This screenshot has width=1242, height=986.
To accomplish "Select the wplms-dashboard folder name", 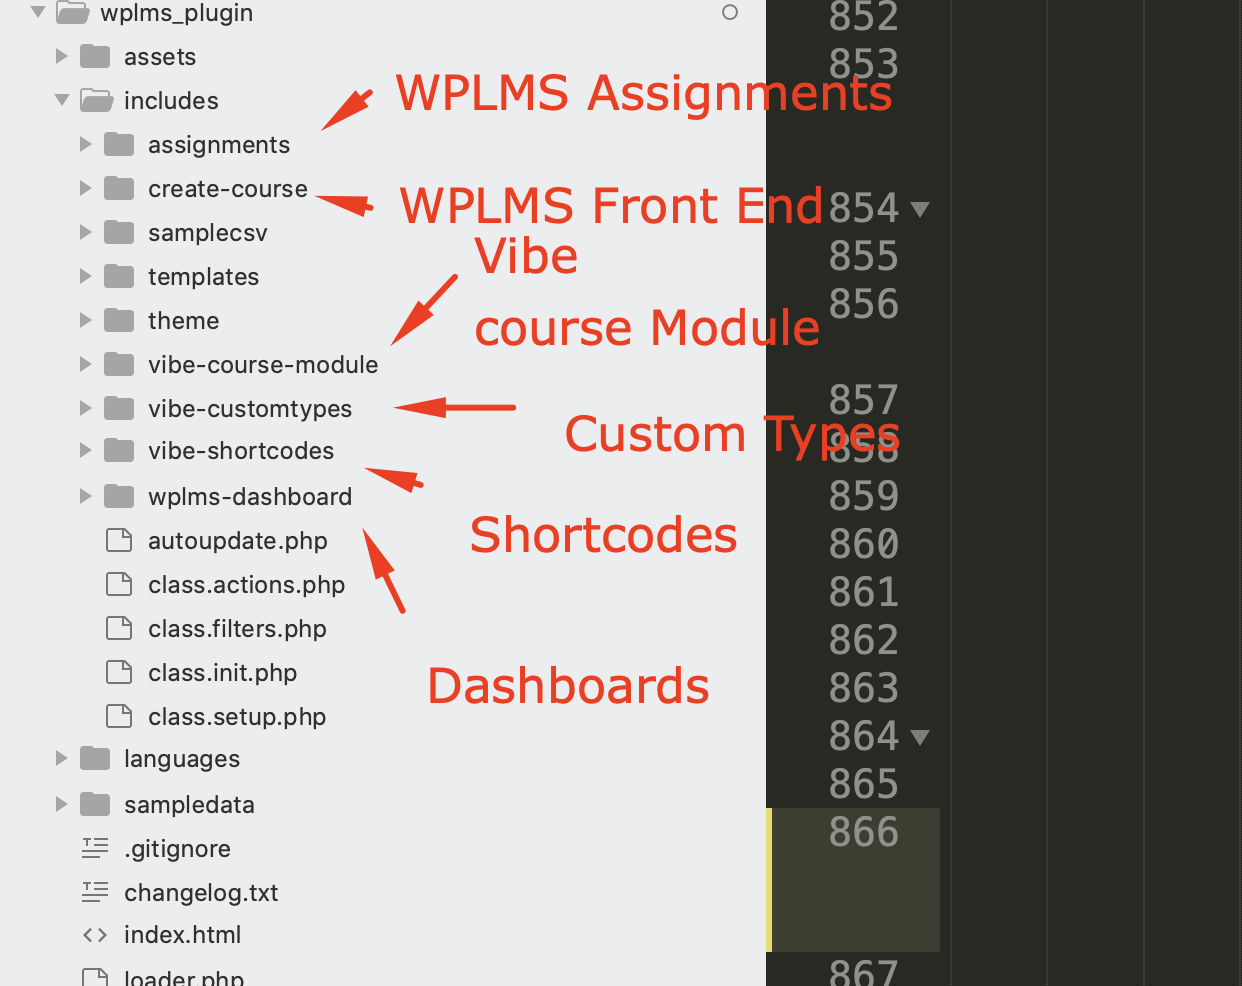I will [250, 497].
